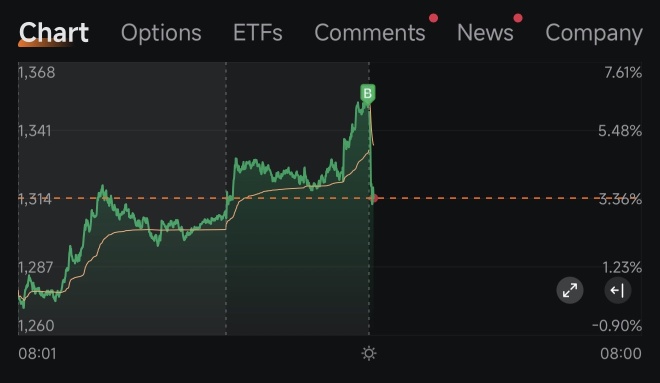
Task: Open the Company tab
Action: tap(594, 33)
